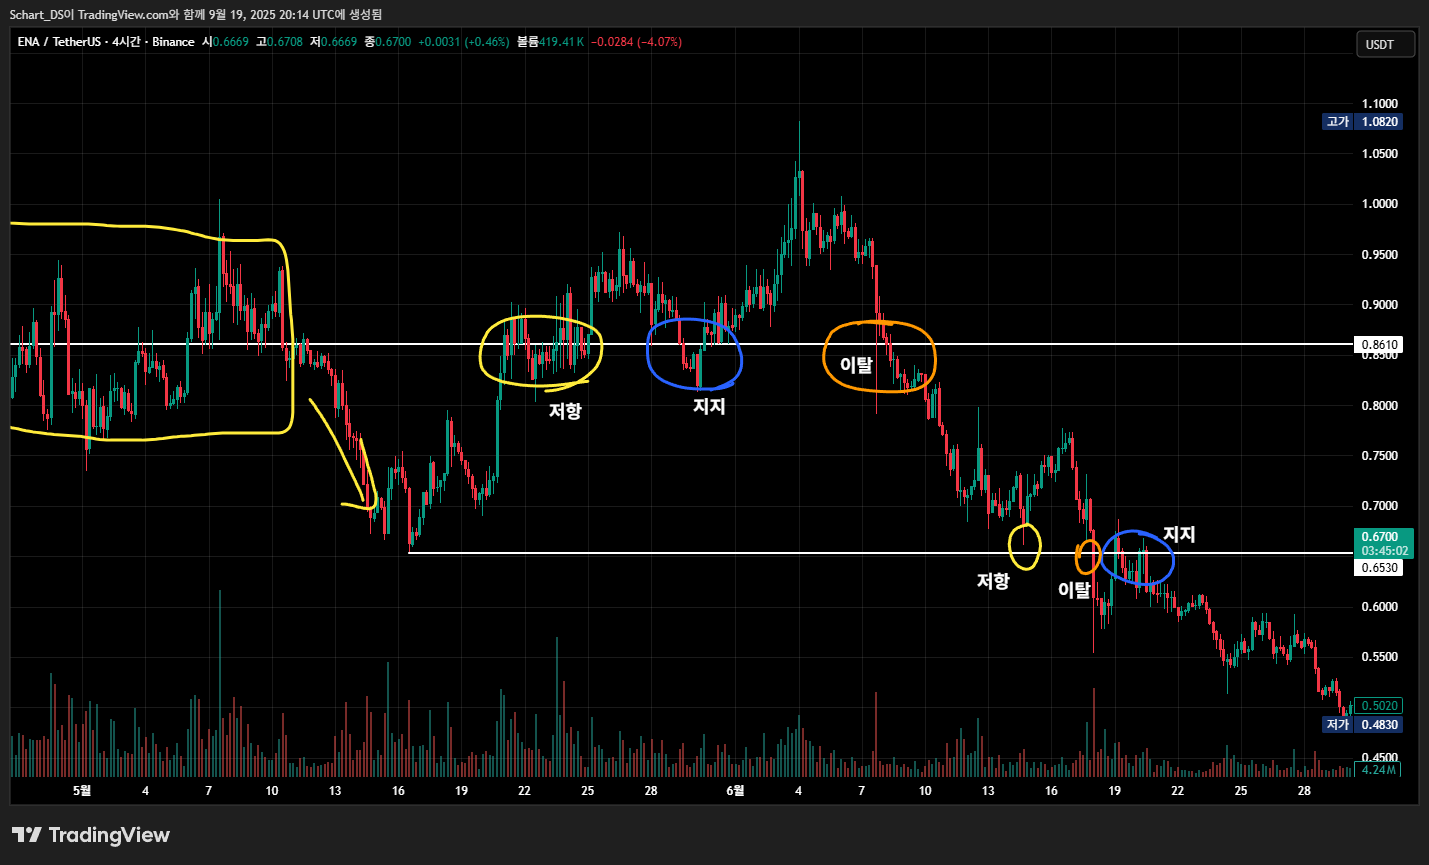1429x865 pixels.
Task: Select the ENA / TetherUS symbol title
Action: (x=106, y=42)
